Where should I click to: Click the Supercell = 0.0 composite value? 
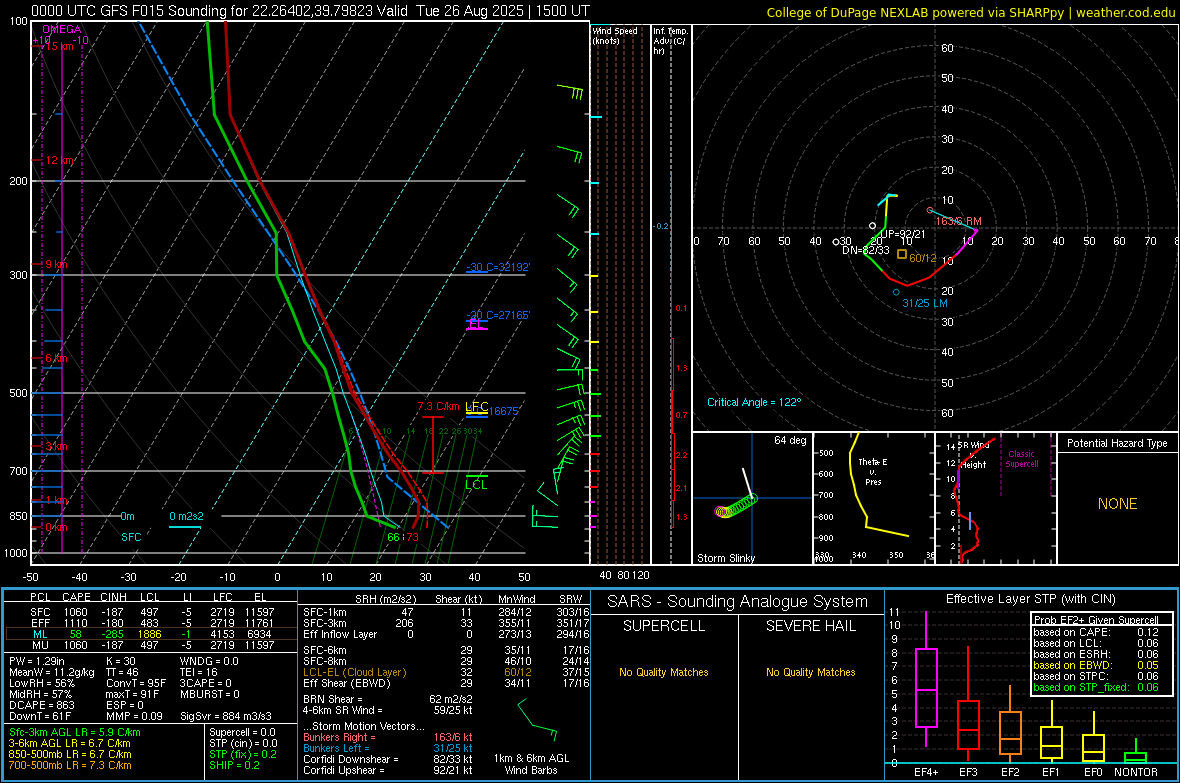pyautogui.click(x=242, y=732)
